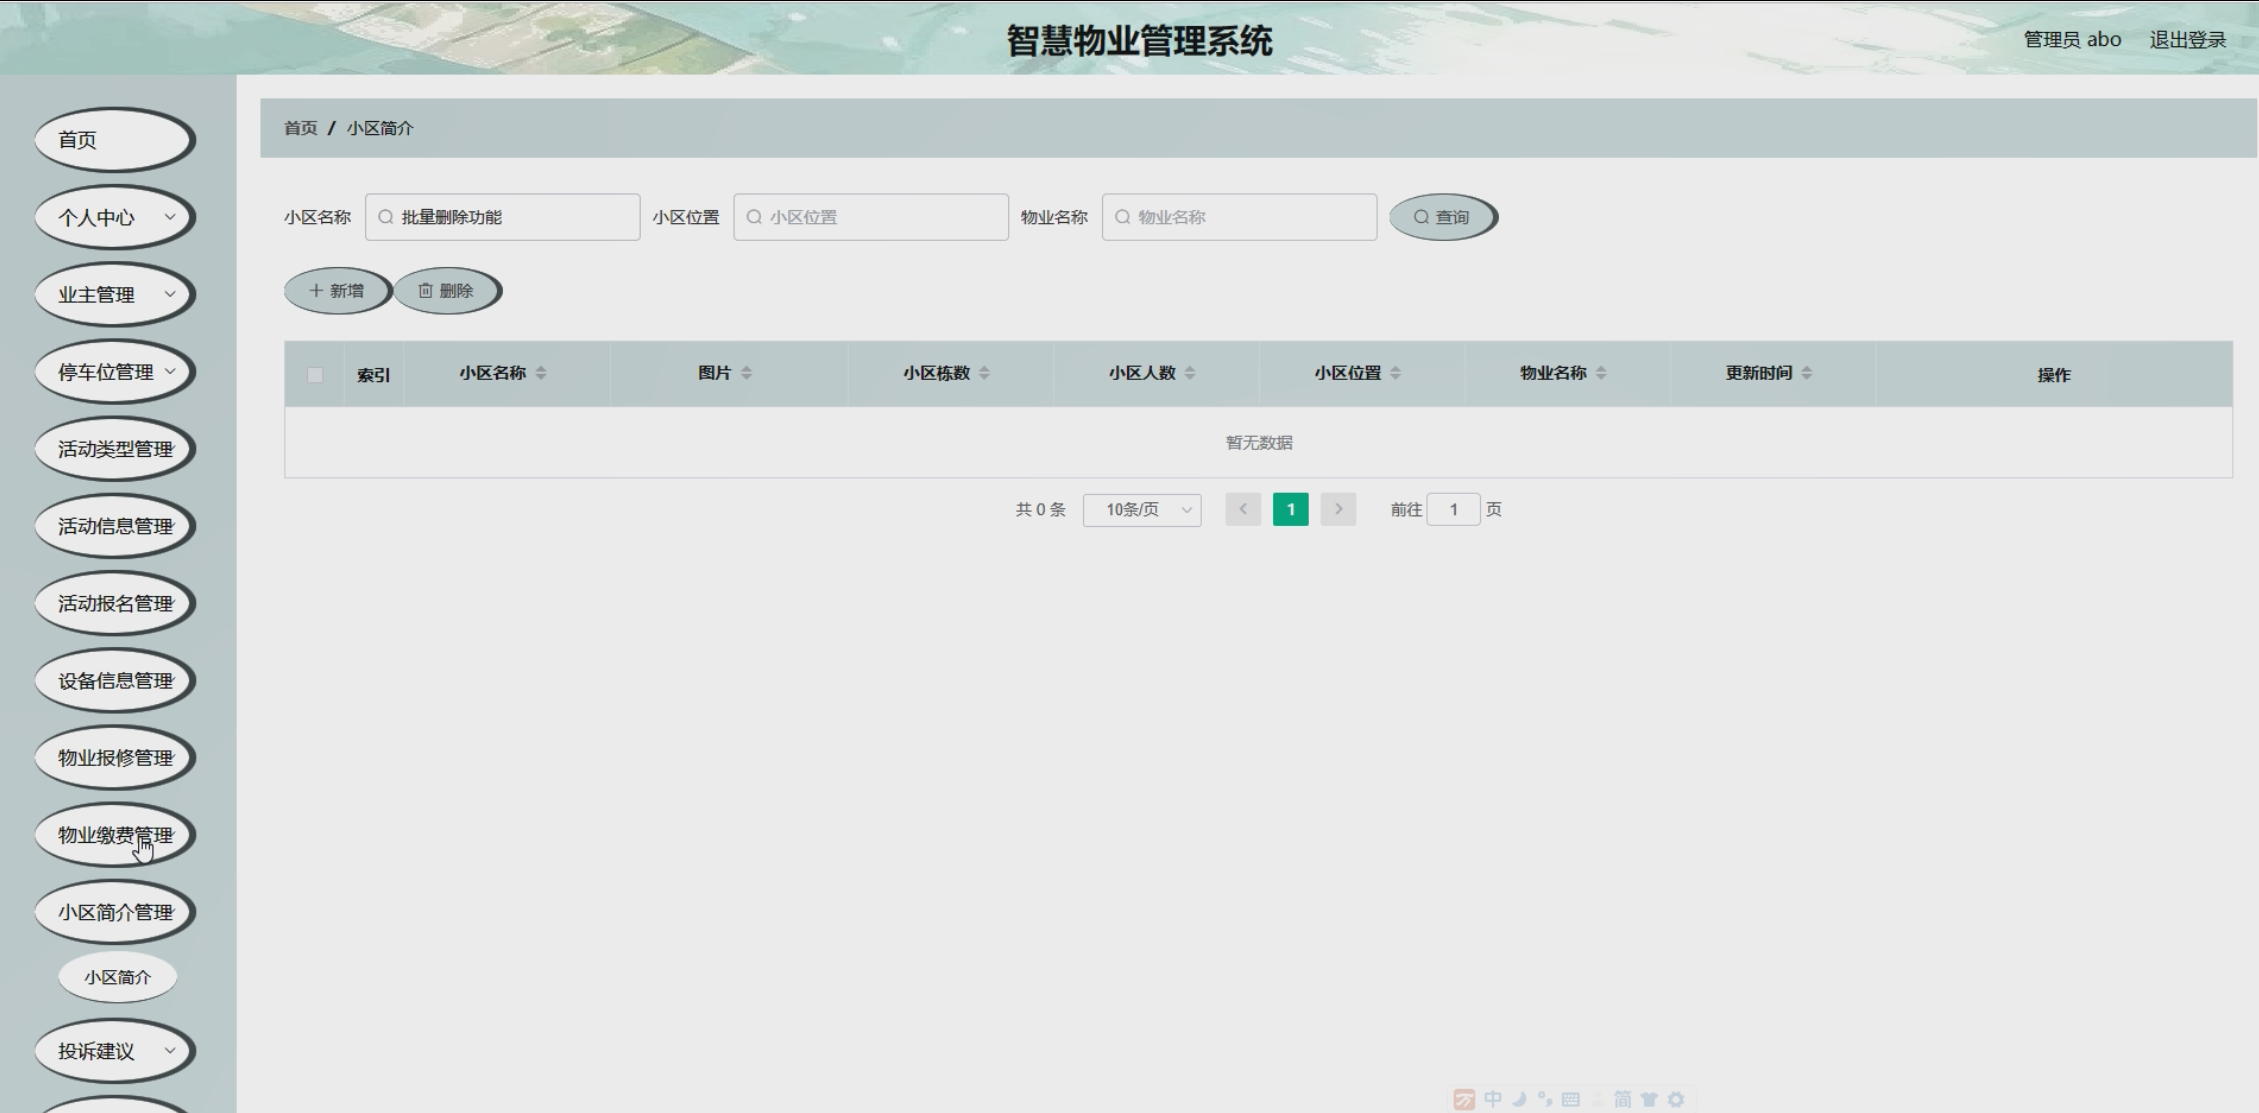Select the 小区简介 submenu item

coord(118,977)
